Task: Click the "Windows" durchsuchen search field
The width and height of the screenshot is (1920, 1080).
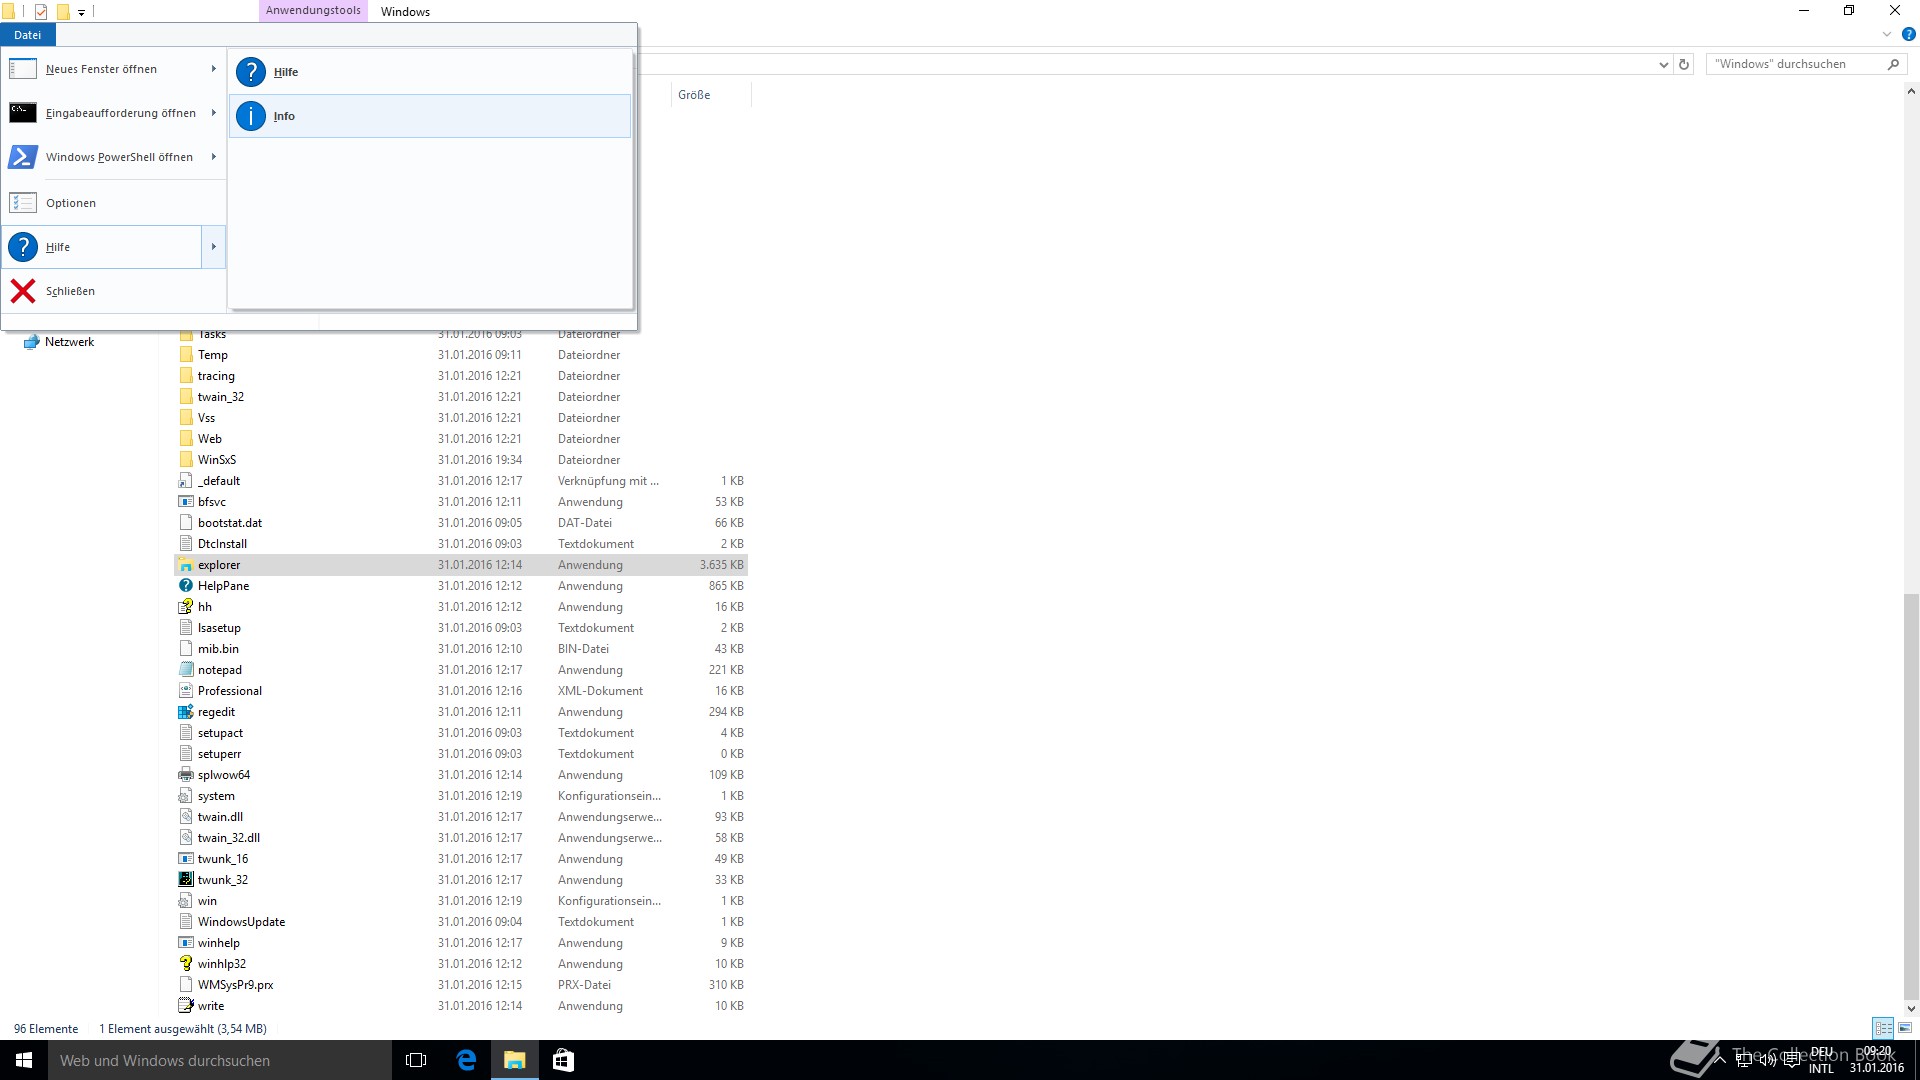Action: 1795,64
